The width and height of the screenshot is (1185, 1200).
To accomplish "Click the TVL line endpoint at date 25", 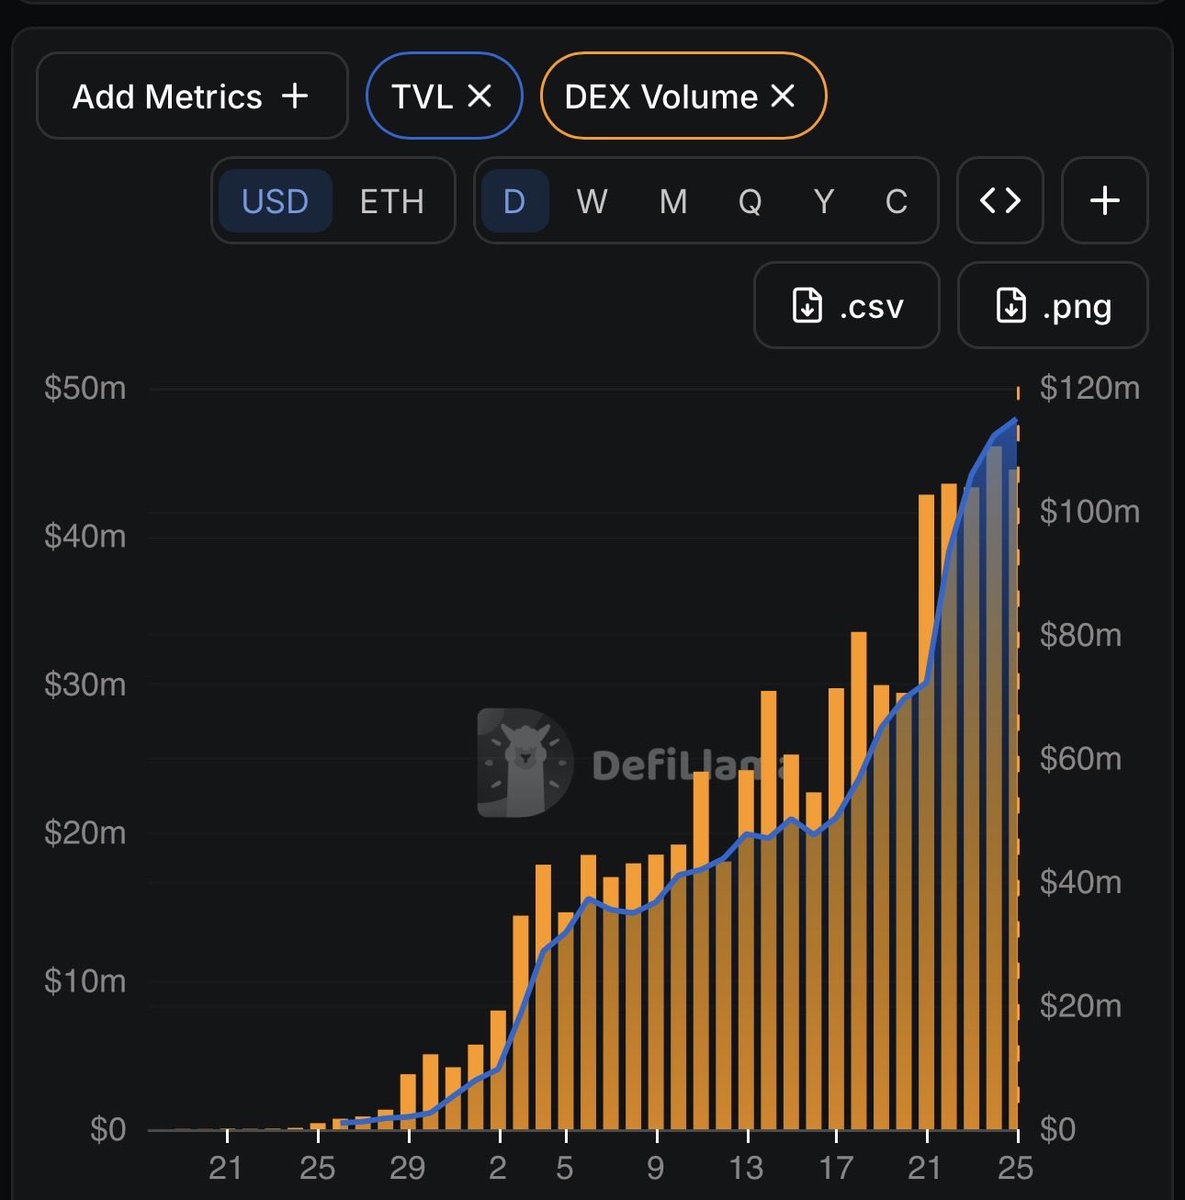I will point(1016,420).
